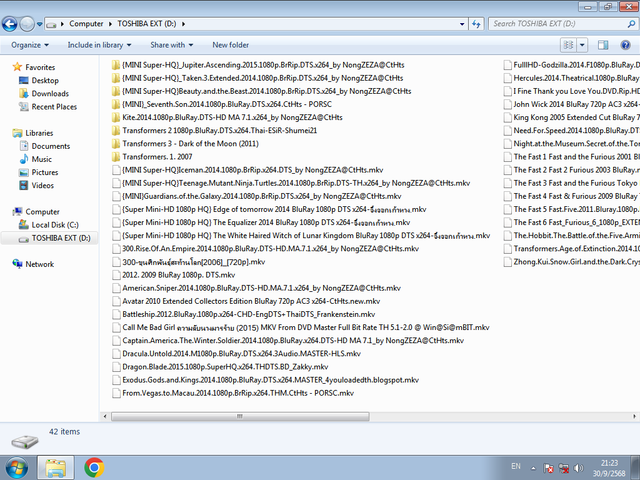Select Seventh.Son.2014 folder icon
Screen dimensions: 640x480
click(116, 104)
